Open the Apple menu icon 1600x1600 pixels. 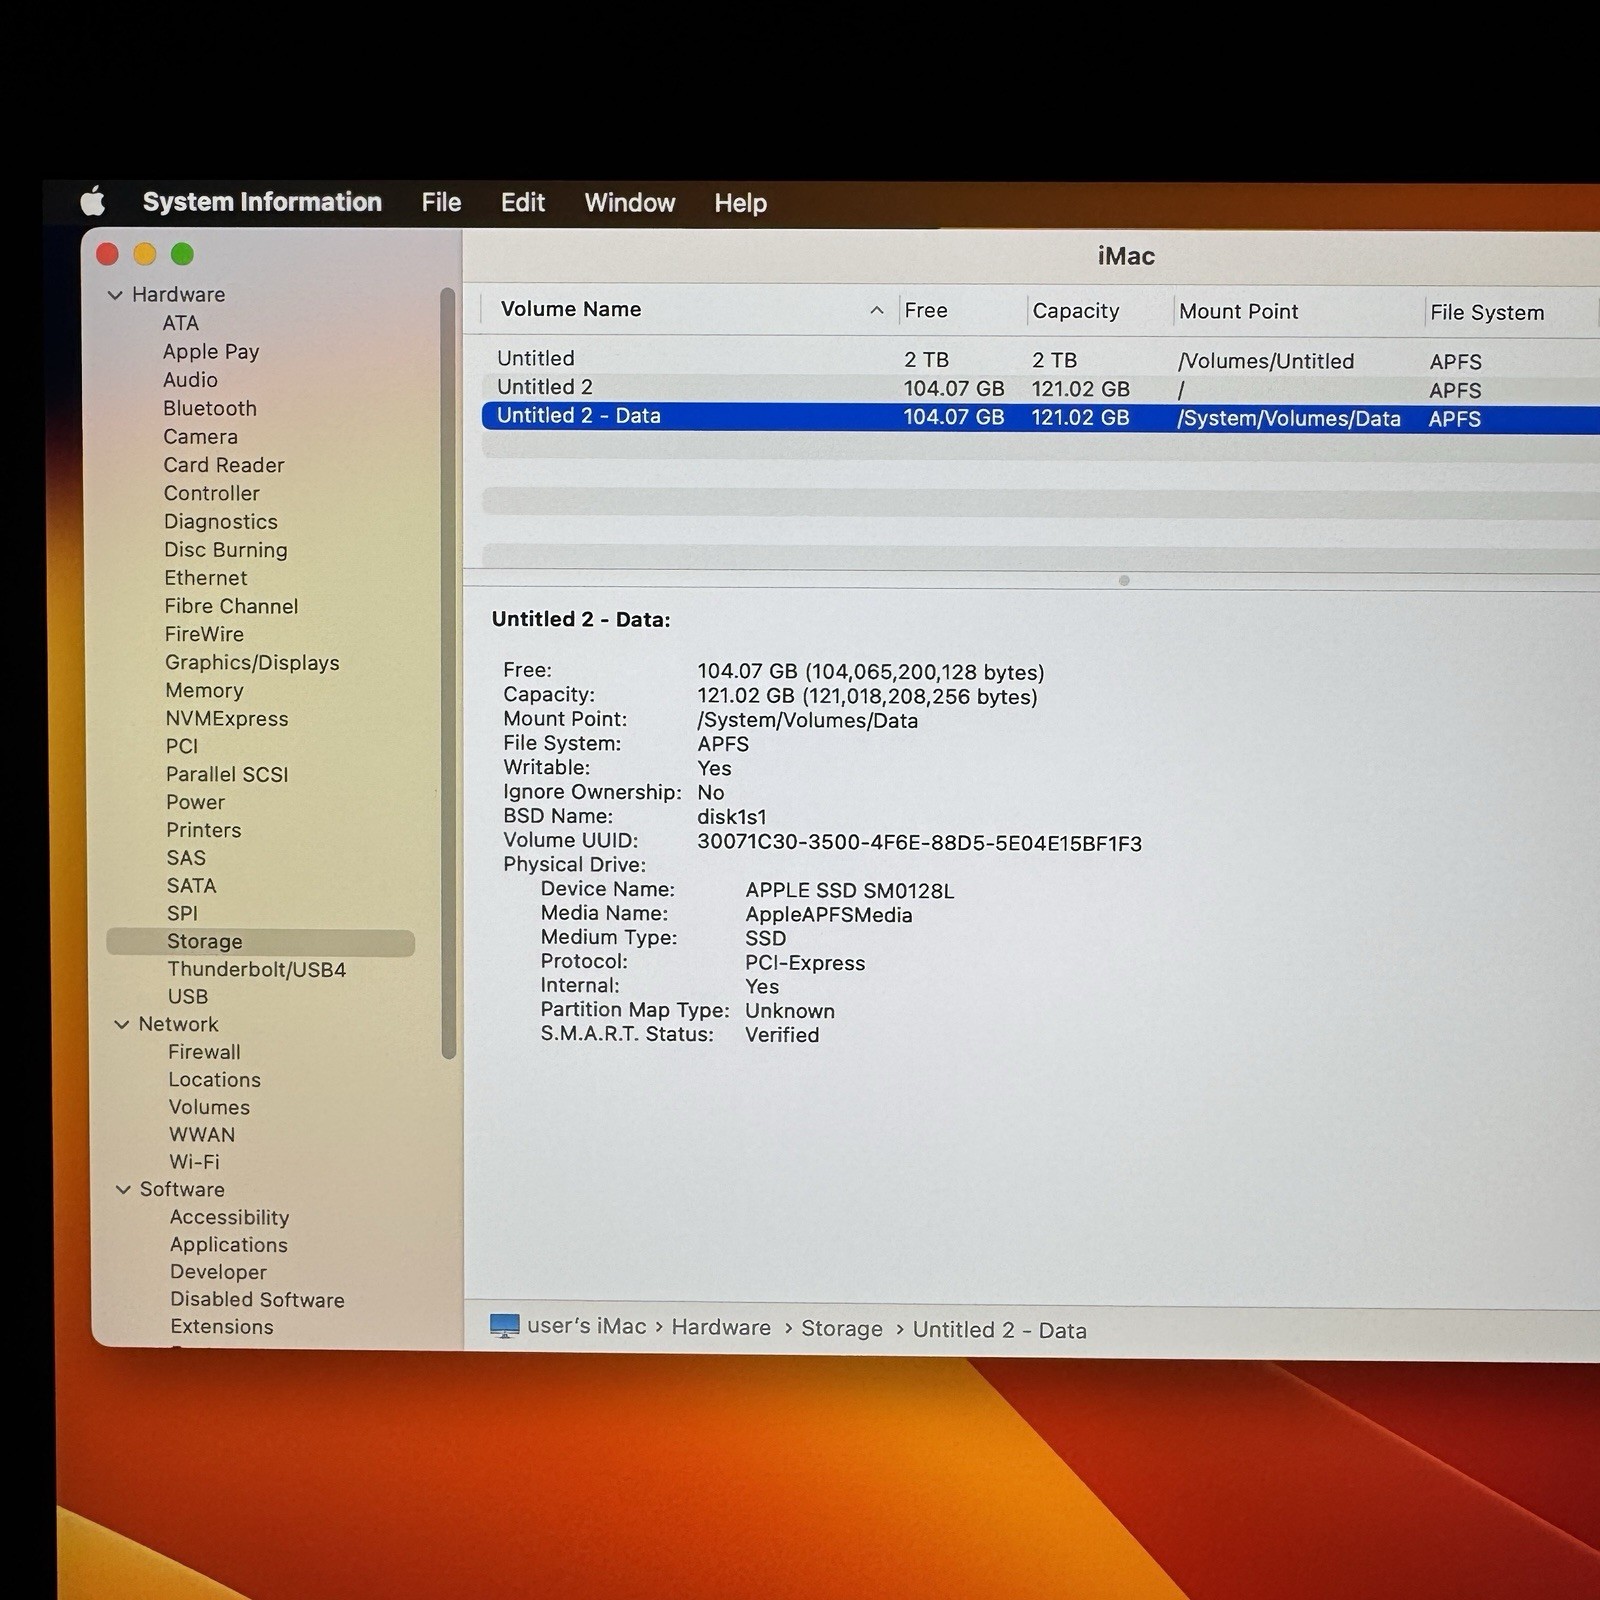93,202
